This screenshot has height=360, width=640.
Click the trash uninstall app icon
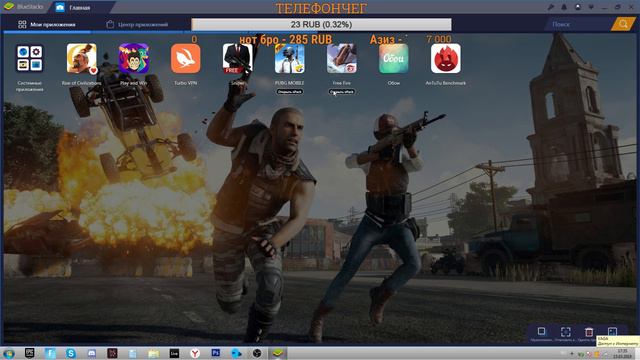(x=589, y=331)
